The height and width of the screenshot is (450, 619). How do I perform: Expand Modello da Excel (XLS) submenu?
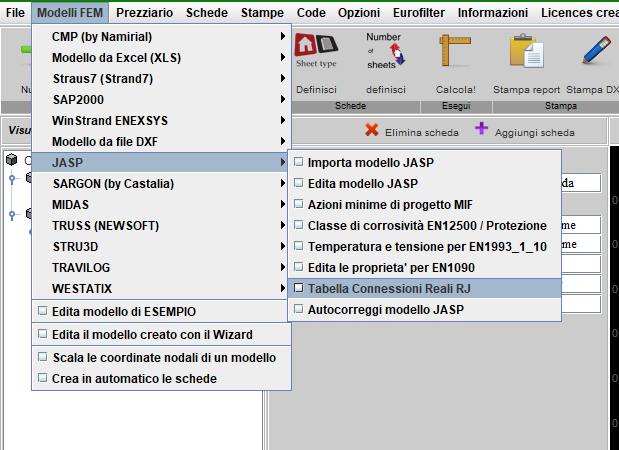[x=161, y=58]
